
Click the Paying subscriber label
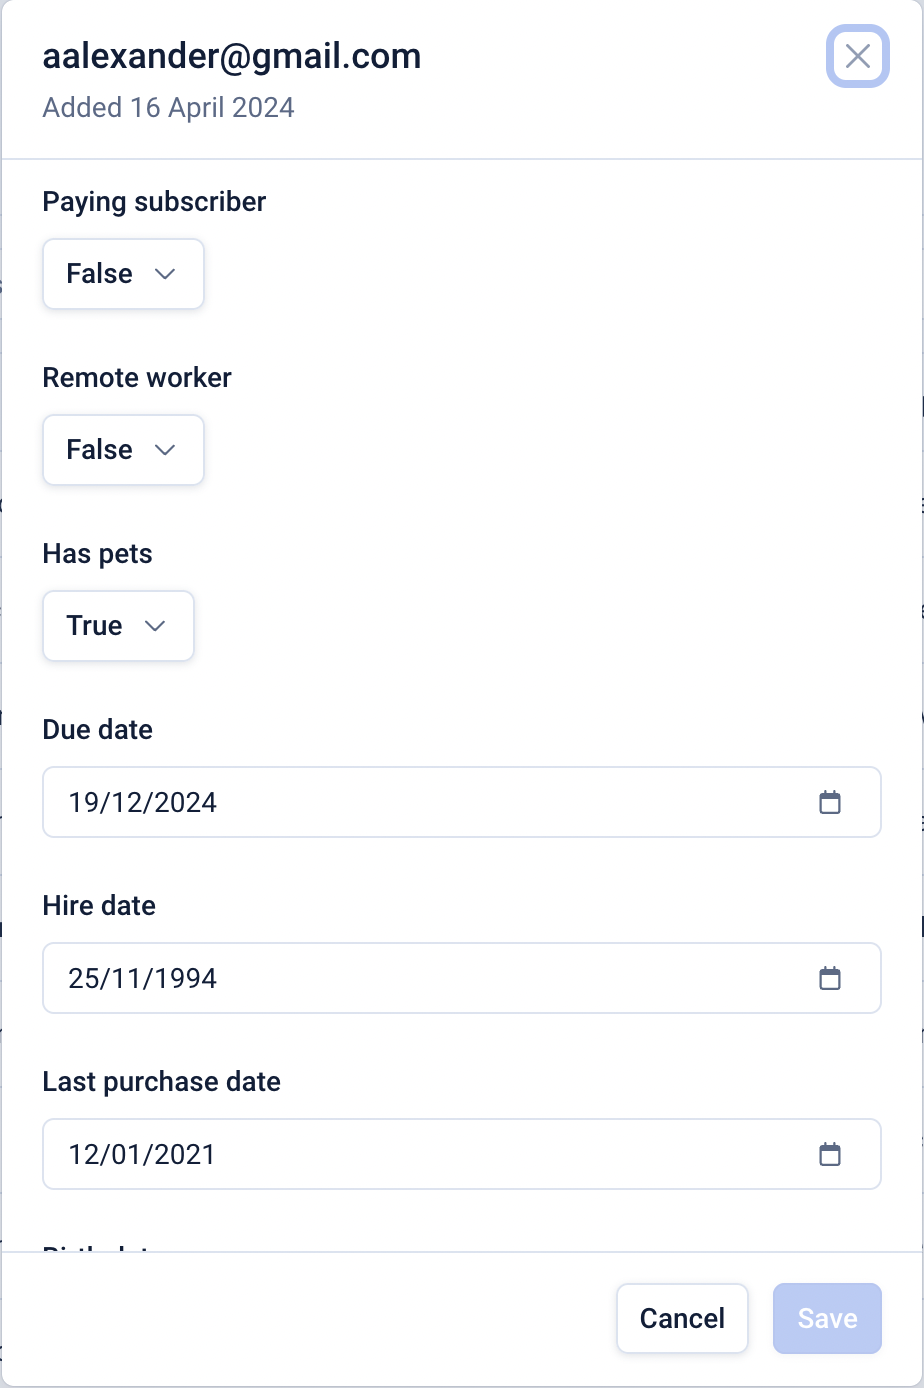click(x=154, y=202)
